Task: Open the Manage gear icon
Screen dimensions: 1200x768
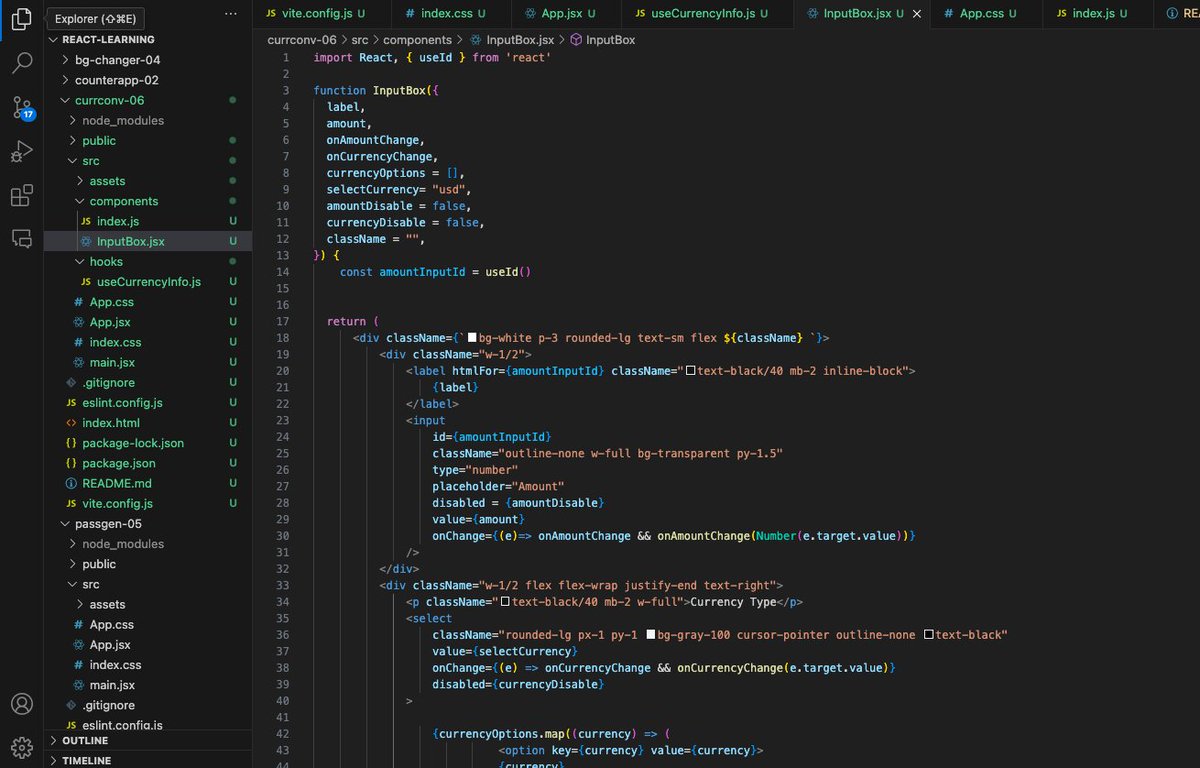Action: click(x=21, y=747)
